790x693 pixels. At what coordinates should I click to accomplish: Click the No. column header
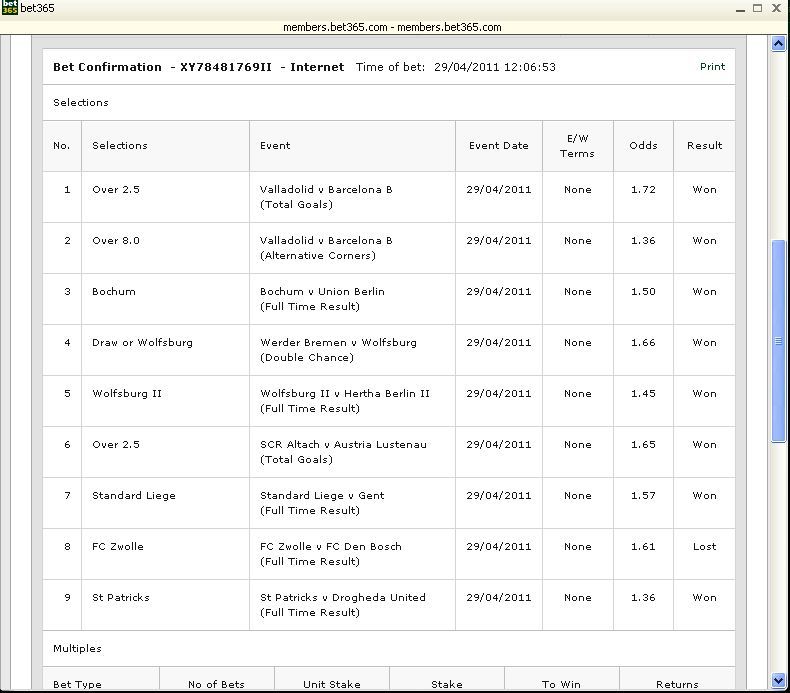(61, 146)
